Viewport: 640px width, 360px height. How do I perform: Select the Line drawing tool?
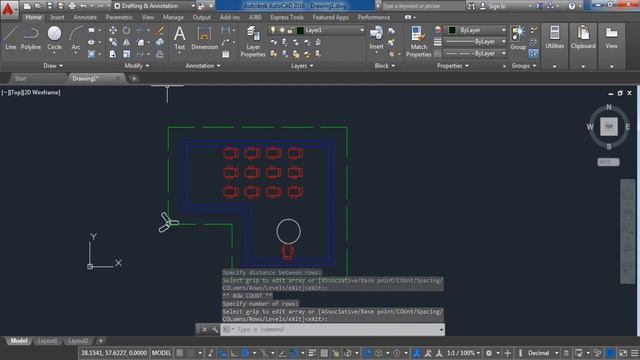pos(11,38)
